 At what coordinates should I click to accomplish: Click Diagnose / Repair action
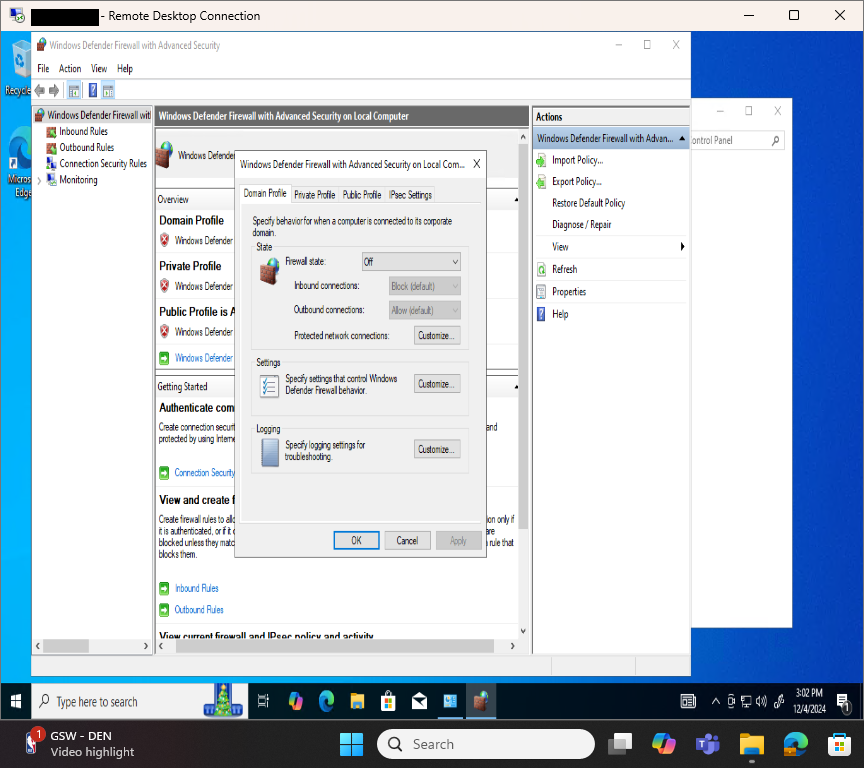[581, 225]
